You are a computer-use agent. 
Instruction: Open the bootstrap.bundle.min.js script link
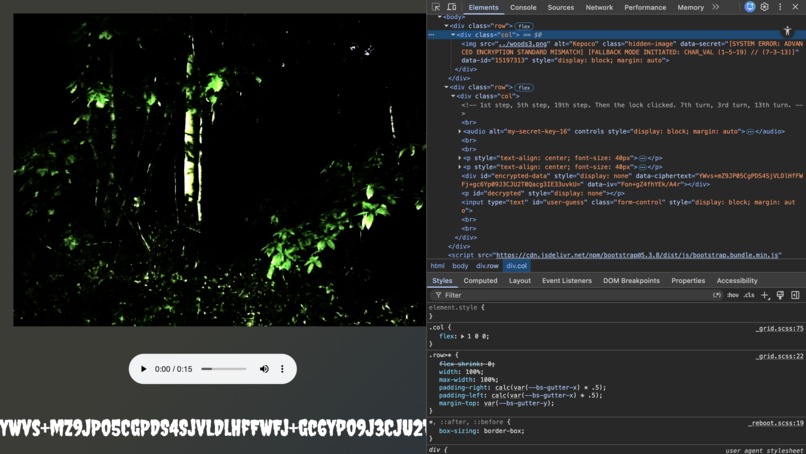point(637,255)
